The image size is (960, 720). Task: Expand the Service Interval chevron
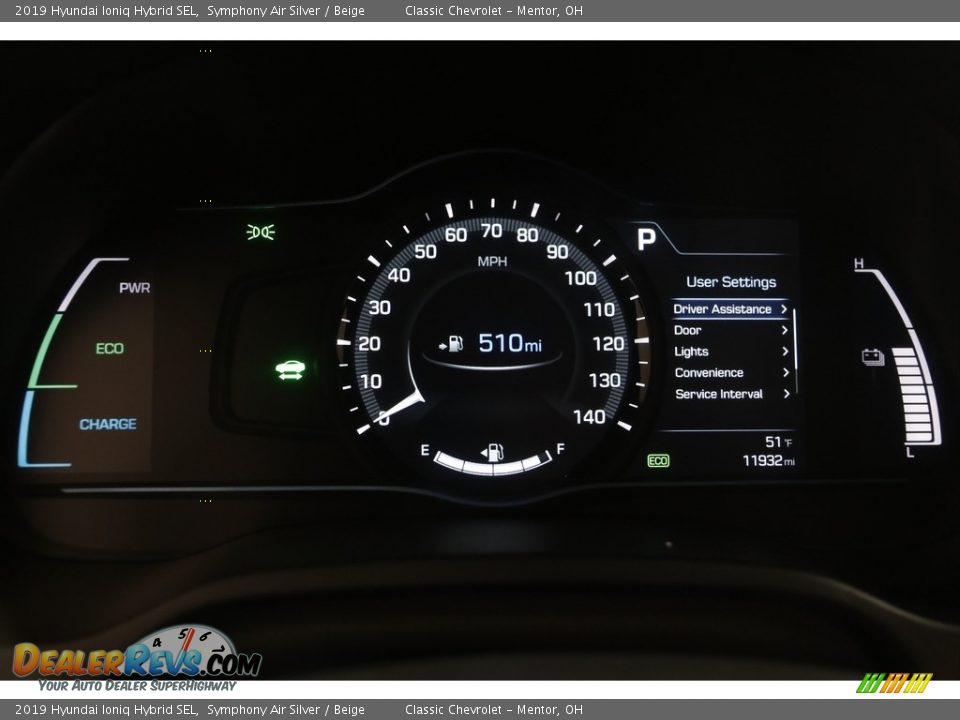786,394
